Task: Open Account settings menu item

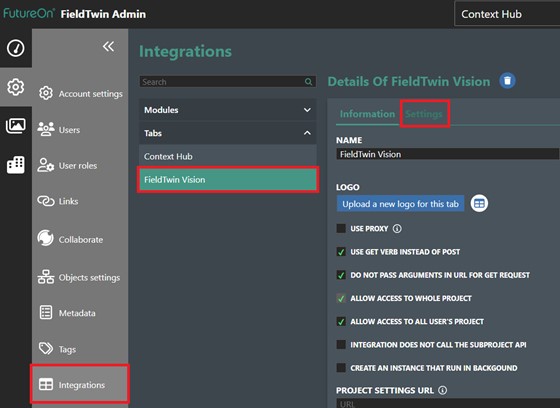Action: point(80,93)
